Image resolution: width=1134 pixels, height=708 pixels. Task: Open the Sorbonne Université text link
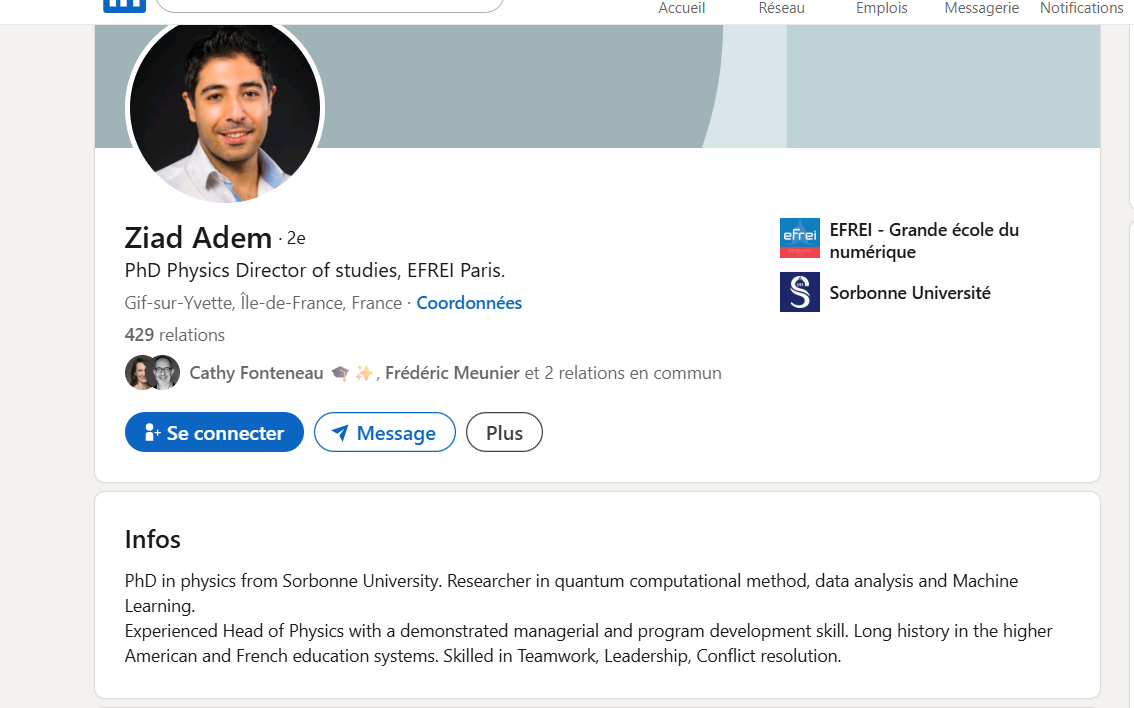[910, 293]
